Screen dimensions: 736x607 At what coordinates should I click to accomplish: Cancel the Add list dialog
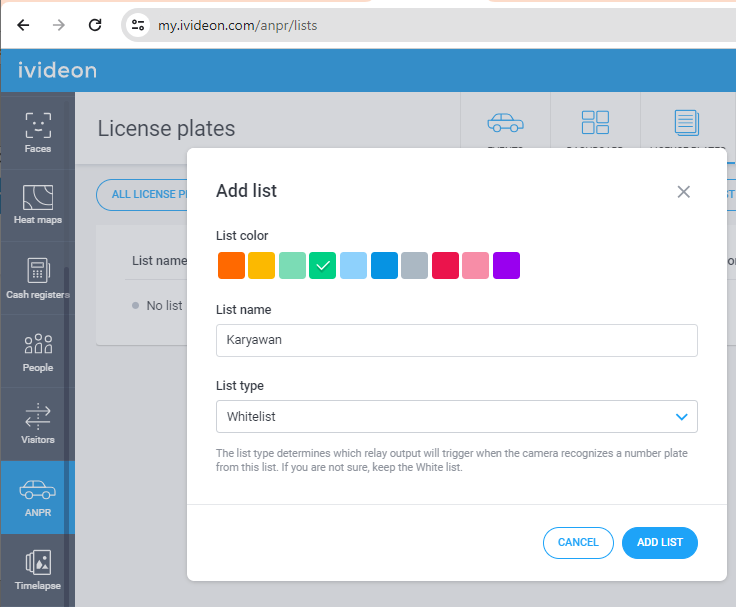tap(578, 543)
